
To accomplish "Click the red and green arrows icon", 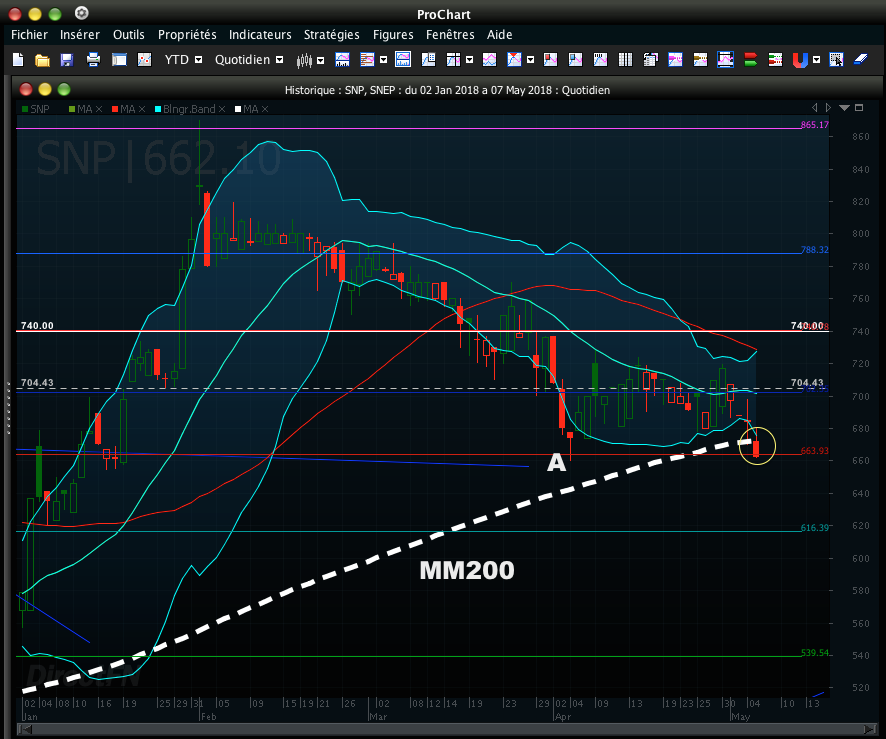I will pyautogui.click(x=750, y=59).
